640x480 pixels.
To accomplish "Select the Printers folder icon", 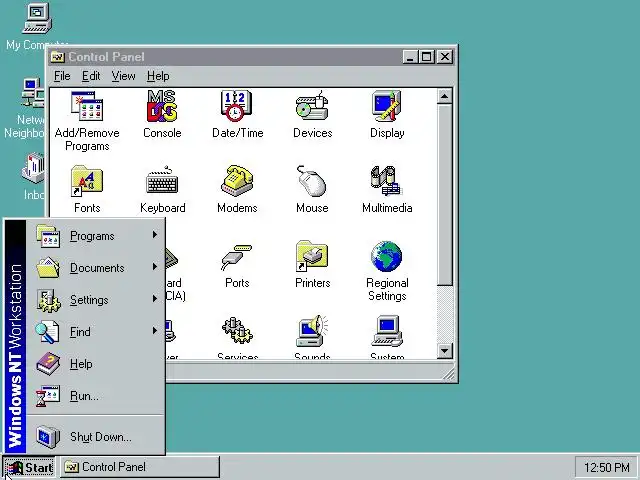I will (312, 256).
